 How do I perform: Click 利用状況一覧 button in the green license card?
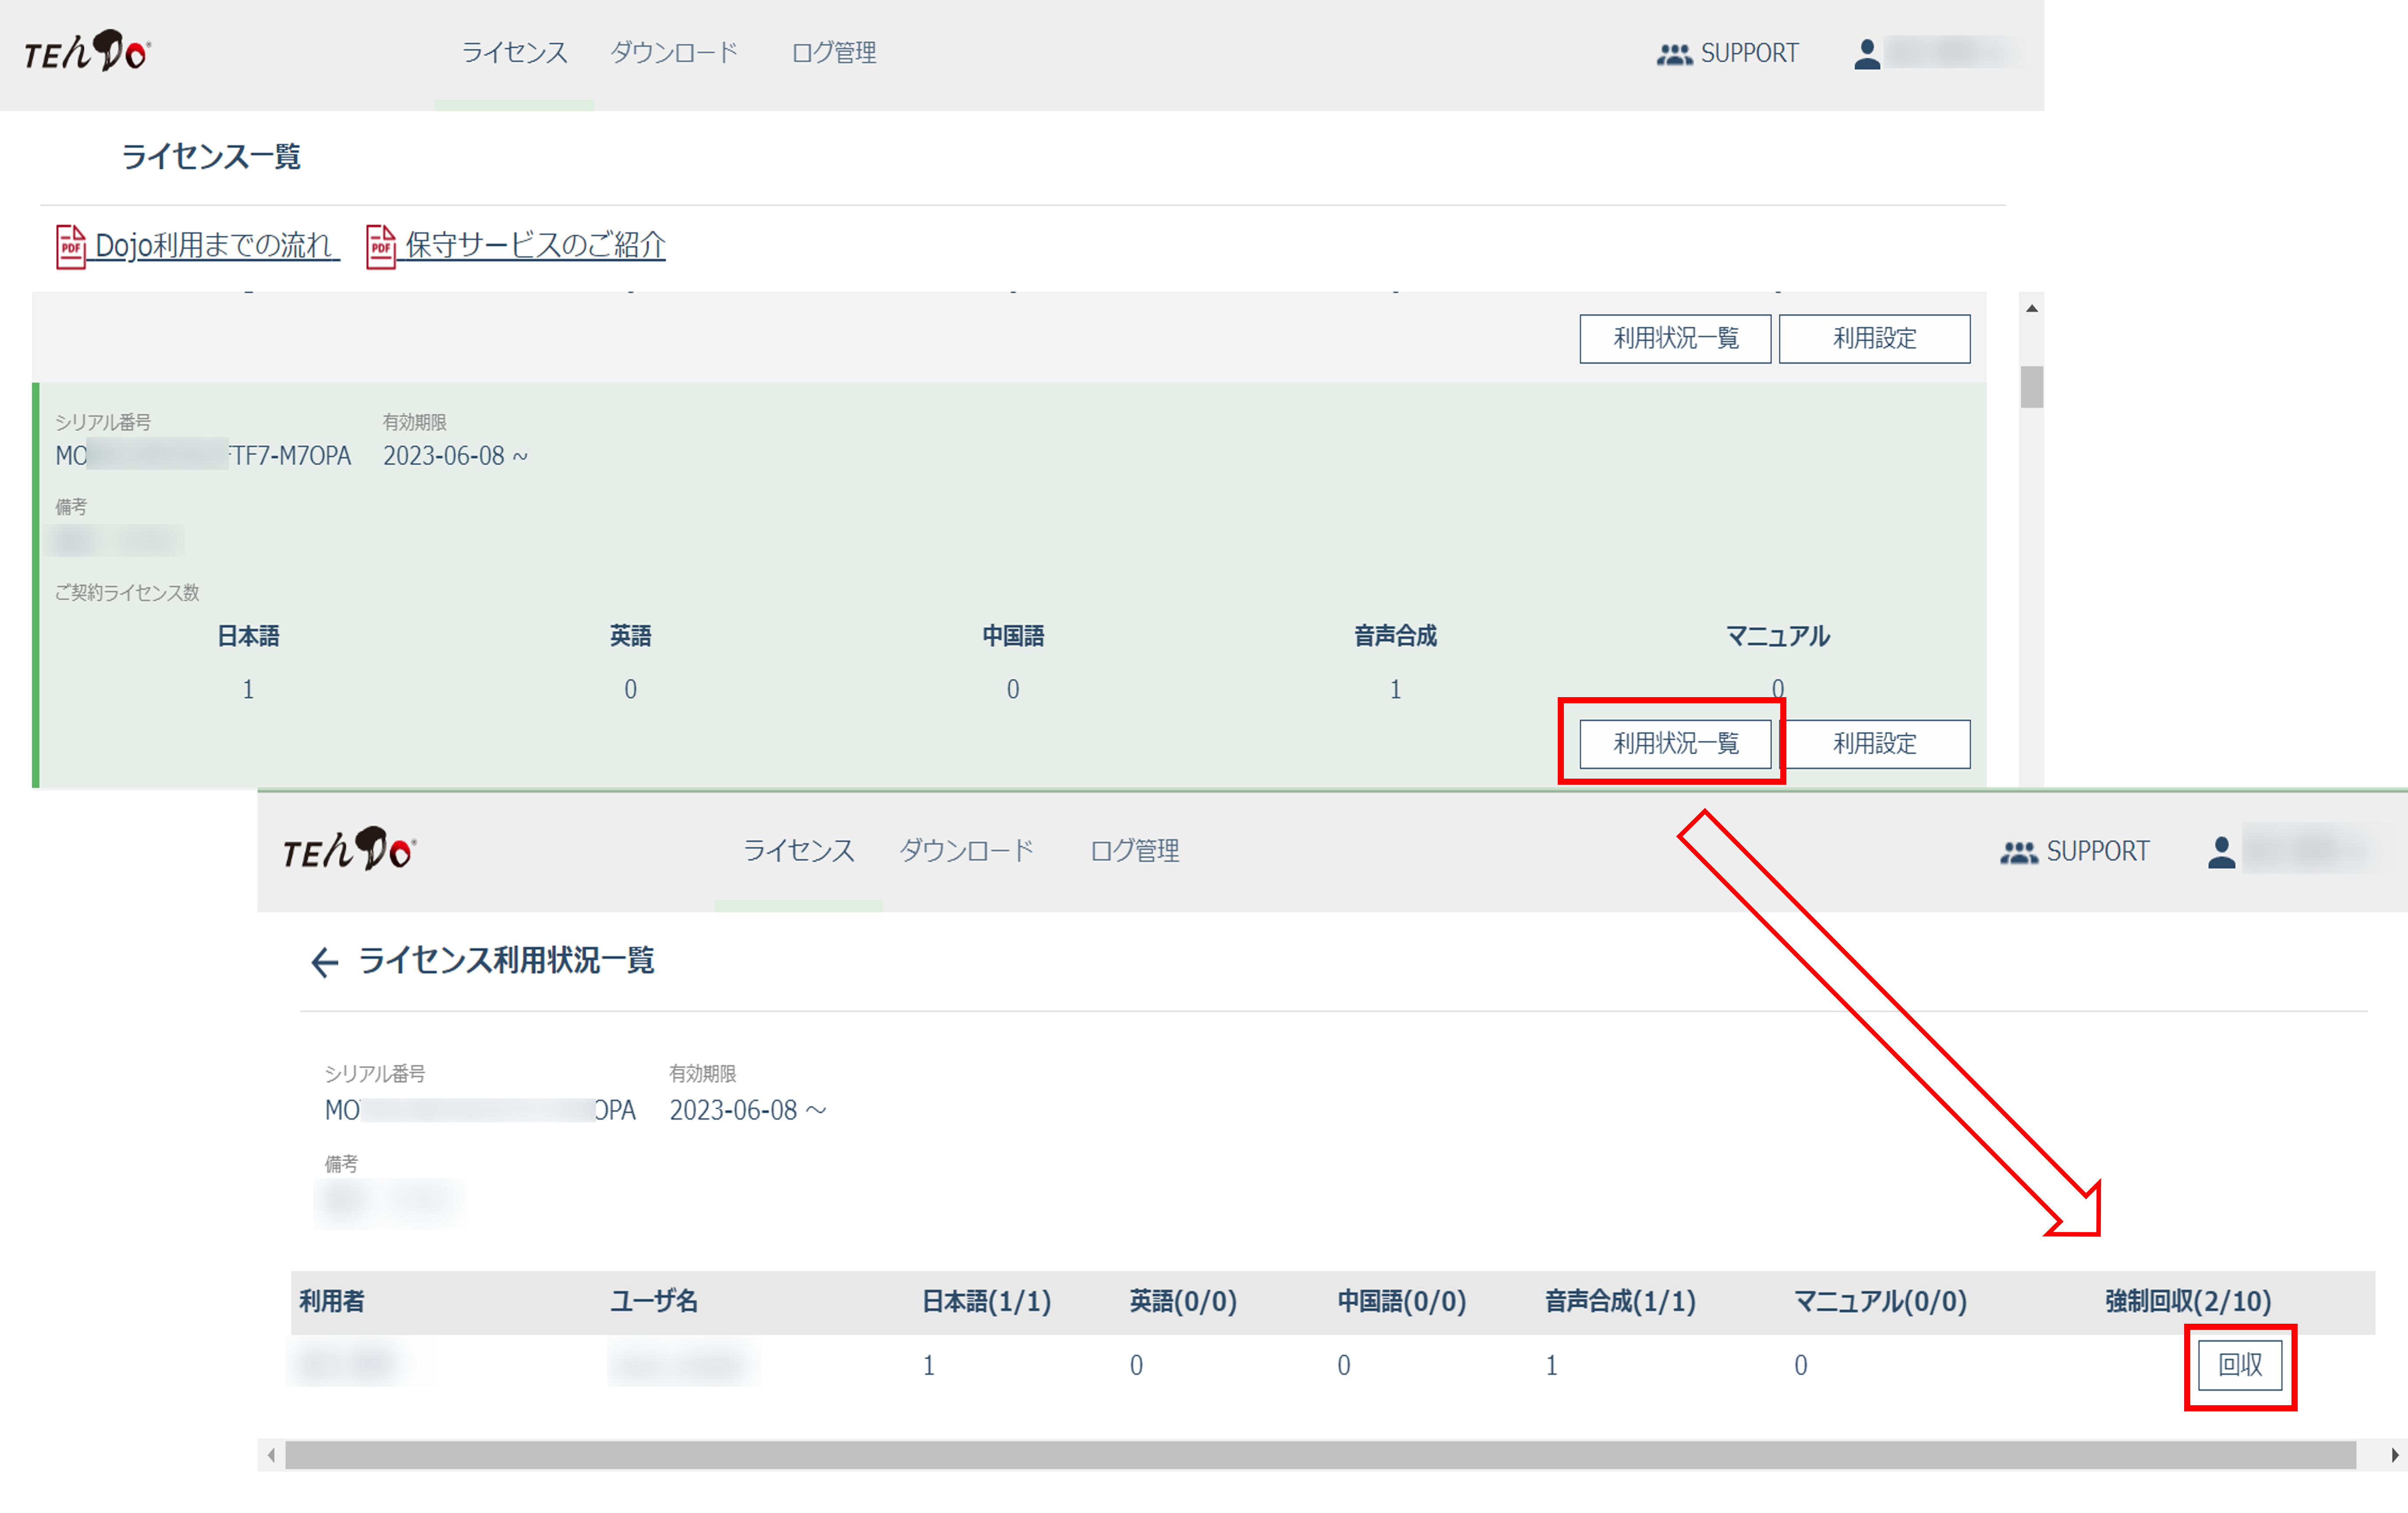point(1675,743)
